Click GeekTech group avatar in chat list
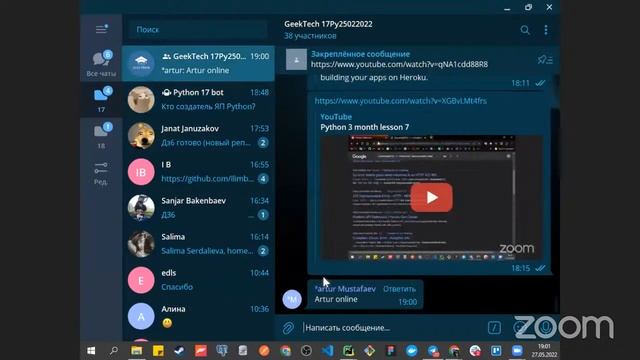Screen dimensions: 640x360 tap(141, 63)
